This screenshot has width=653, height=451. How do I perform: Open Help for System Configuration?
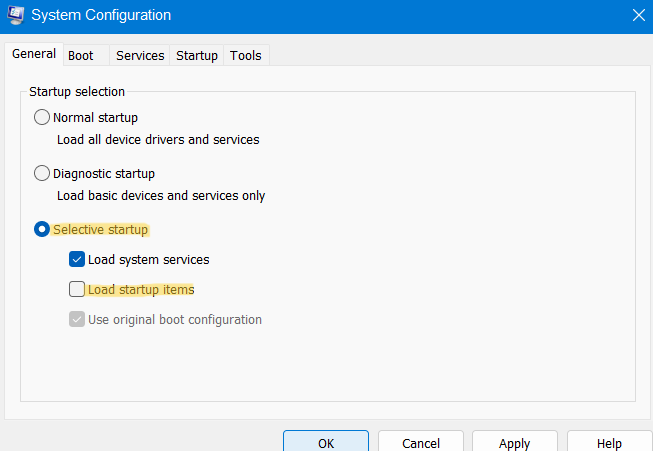click(x=609, y=443)
